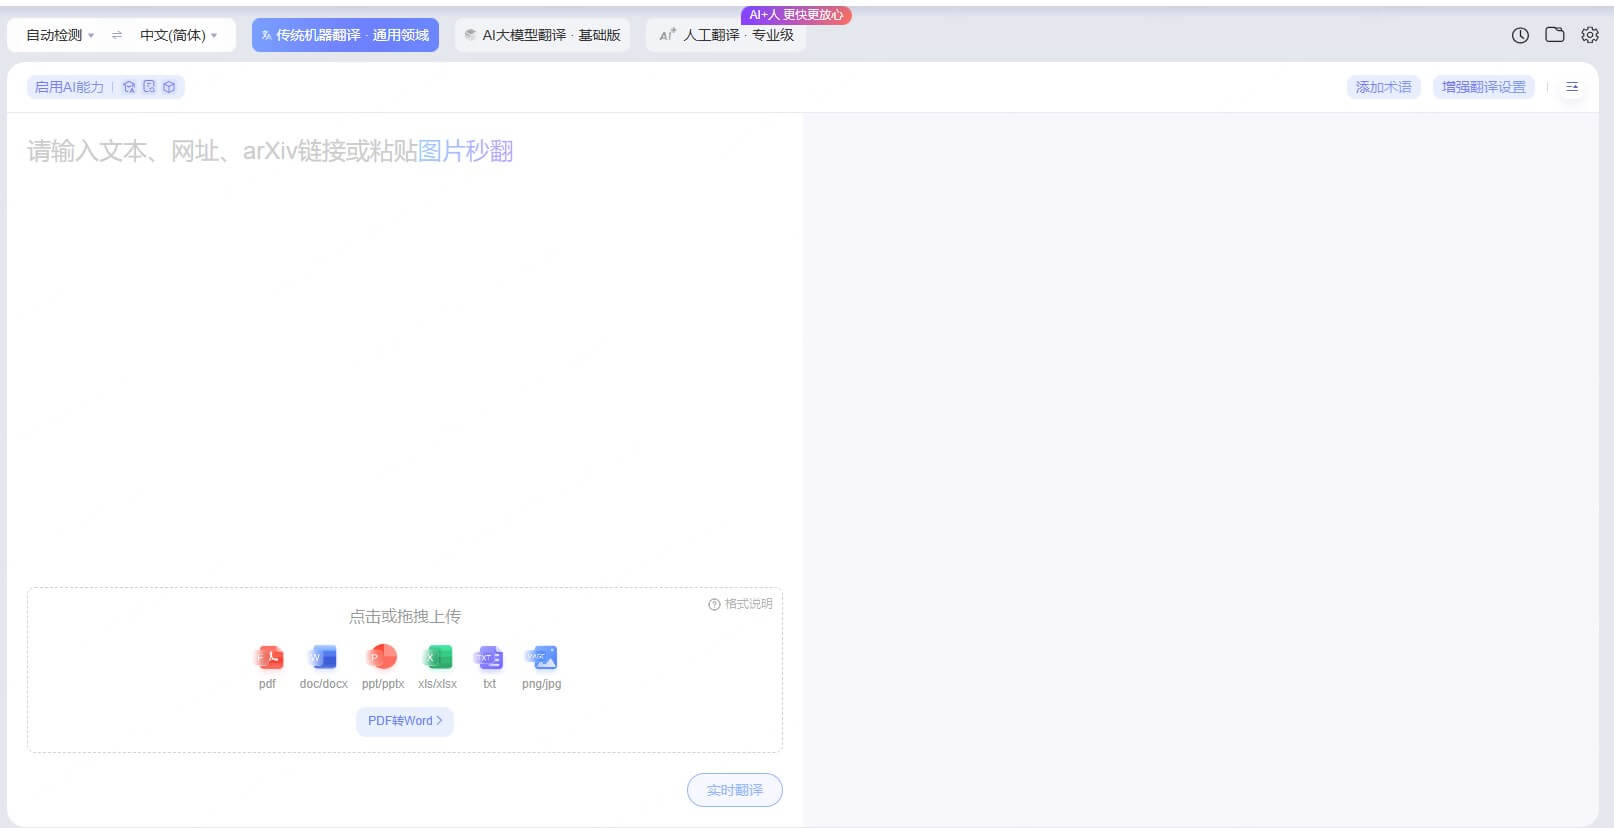This screenshot has height=828, width=1614.
Task: Open 增强翻译设置 settings
Action: click(1484, 87)
